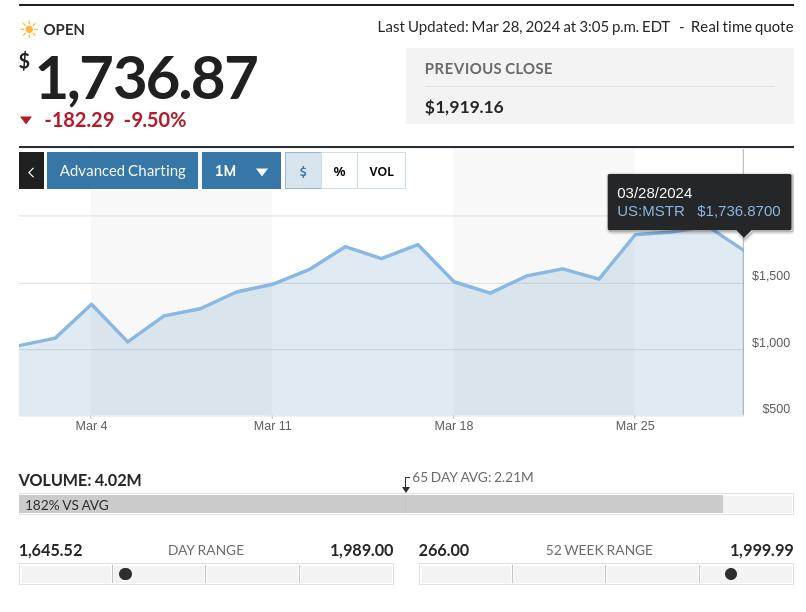
Task: Open Advanced Charting
Action: pyautogui.click(x=122, y=171)
